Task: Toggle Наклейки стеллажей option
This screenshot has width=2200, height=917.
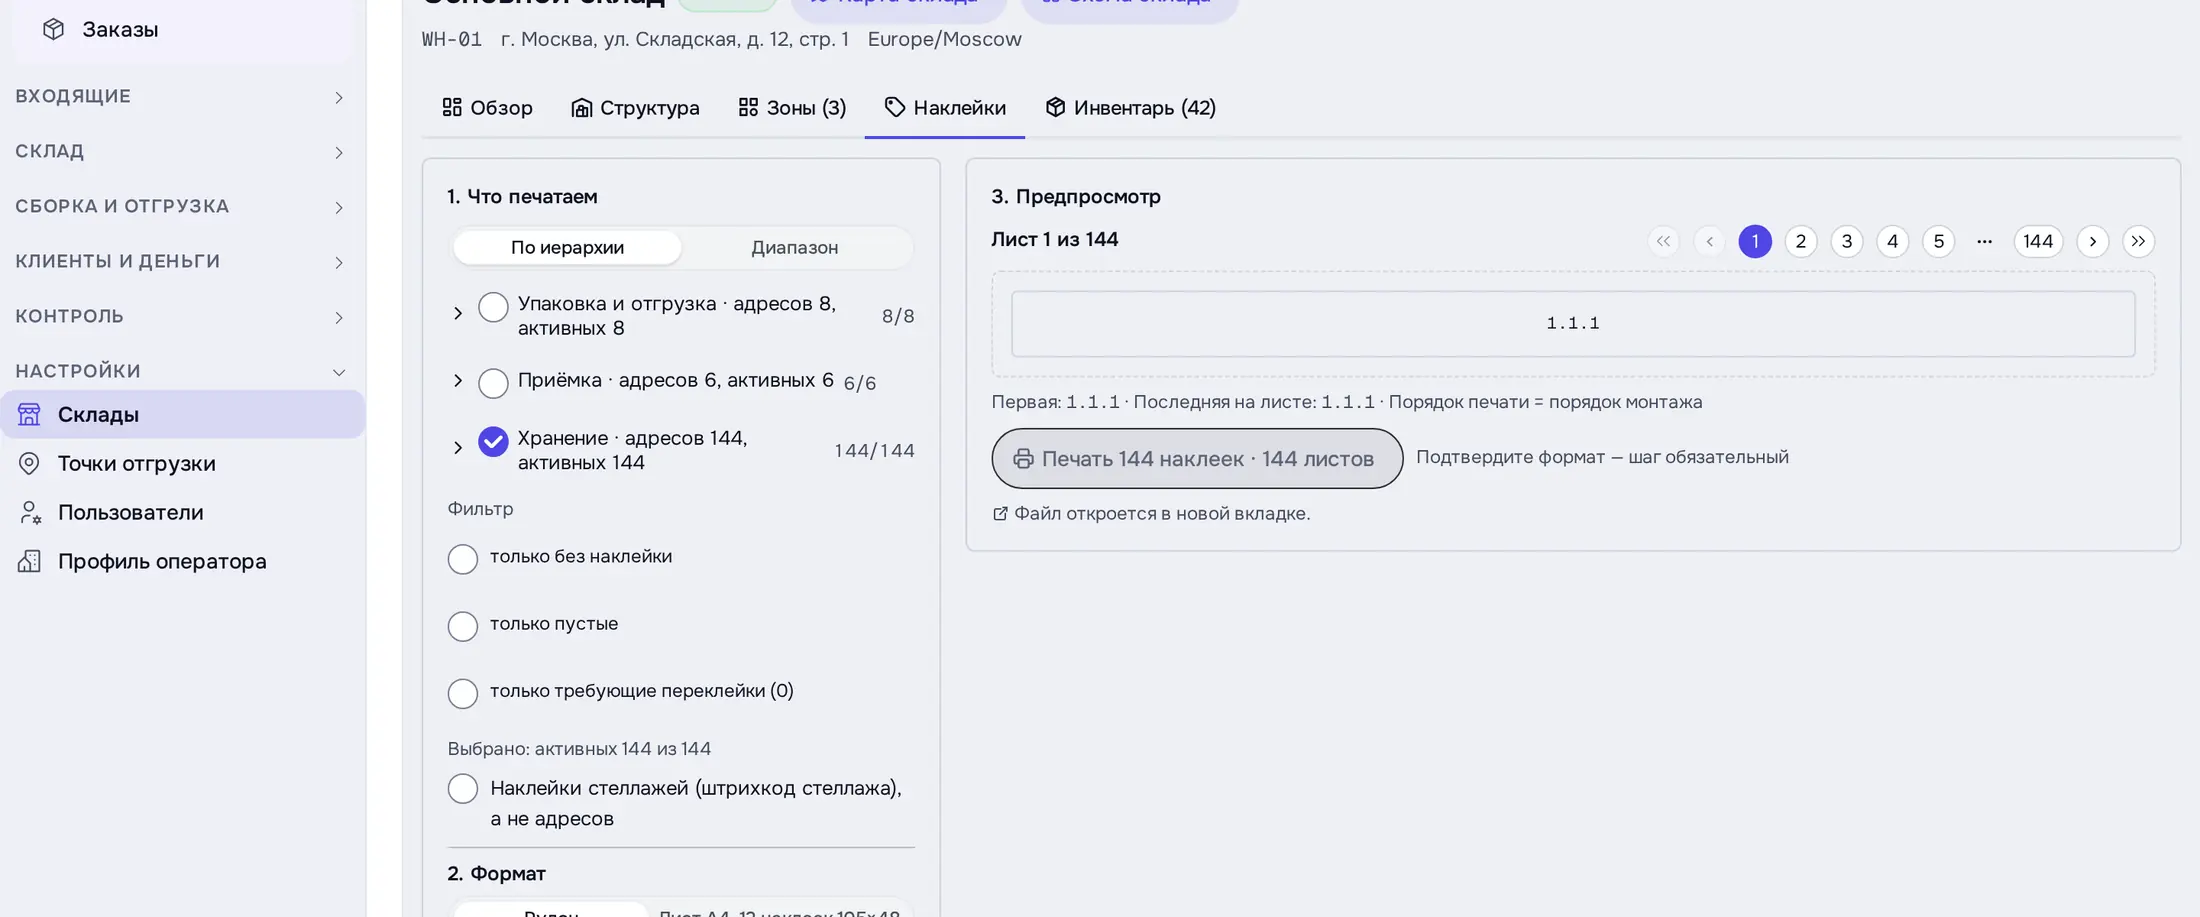Action: pos(462,788)
